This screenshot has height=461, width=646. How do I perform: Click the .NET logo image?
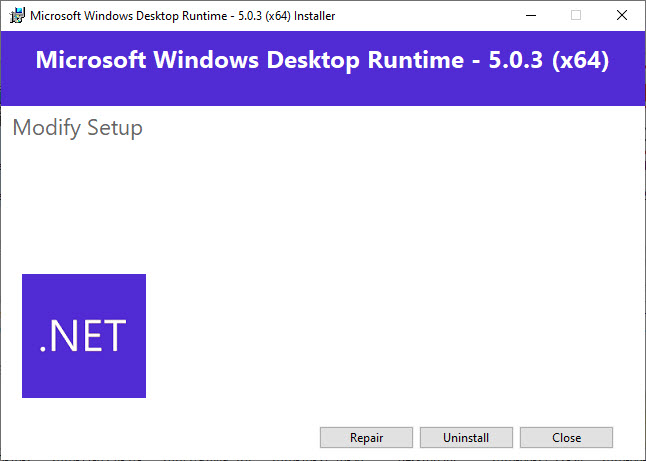point(84,336)
